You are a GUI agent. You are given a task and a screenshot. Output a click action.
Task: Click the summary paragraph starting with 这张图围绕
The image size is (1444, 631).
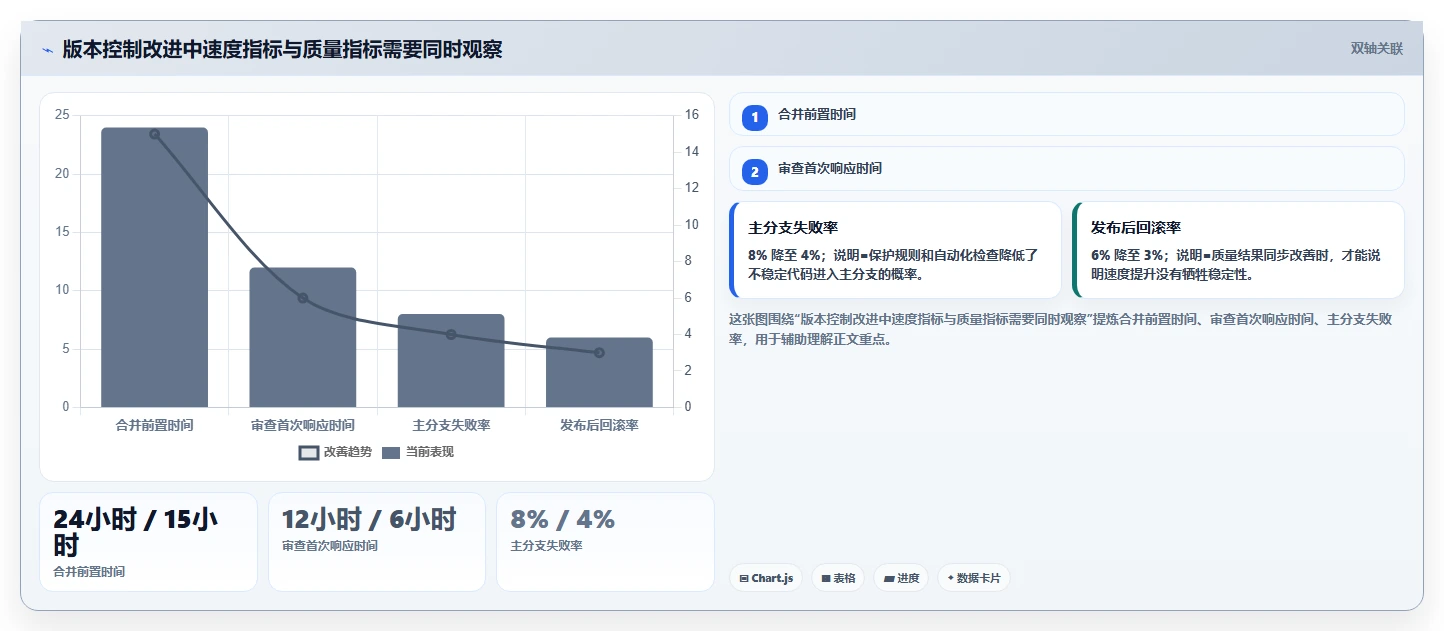1061,329
